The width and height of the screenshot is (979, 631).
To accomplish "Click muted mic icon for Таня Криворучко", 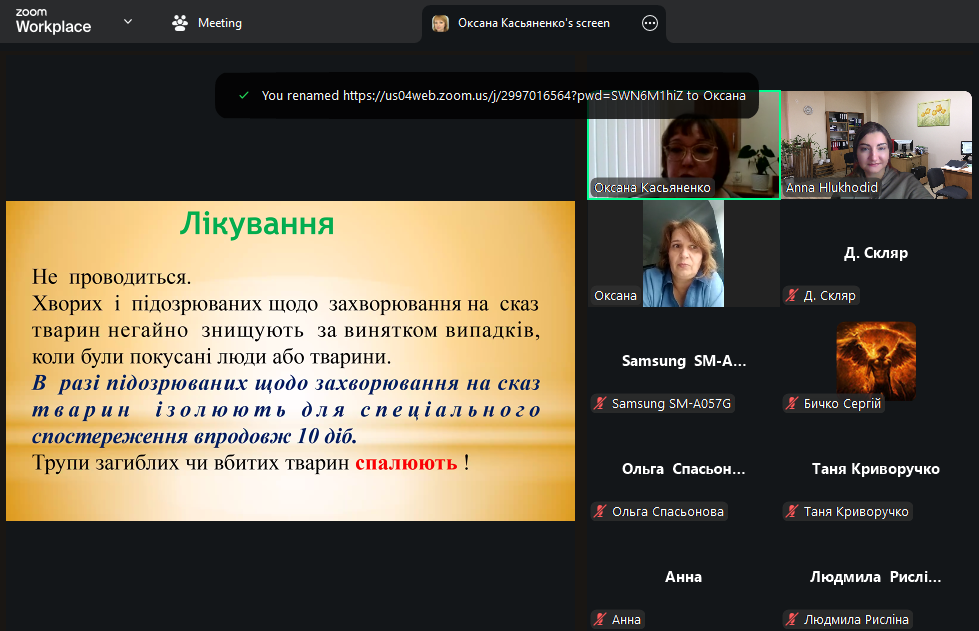I will (x=792, y=512).
